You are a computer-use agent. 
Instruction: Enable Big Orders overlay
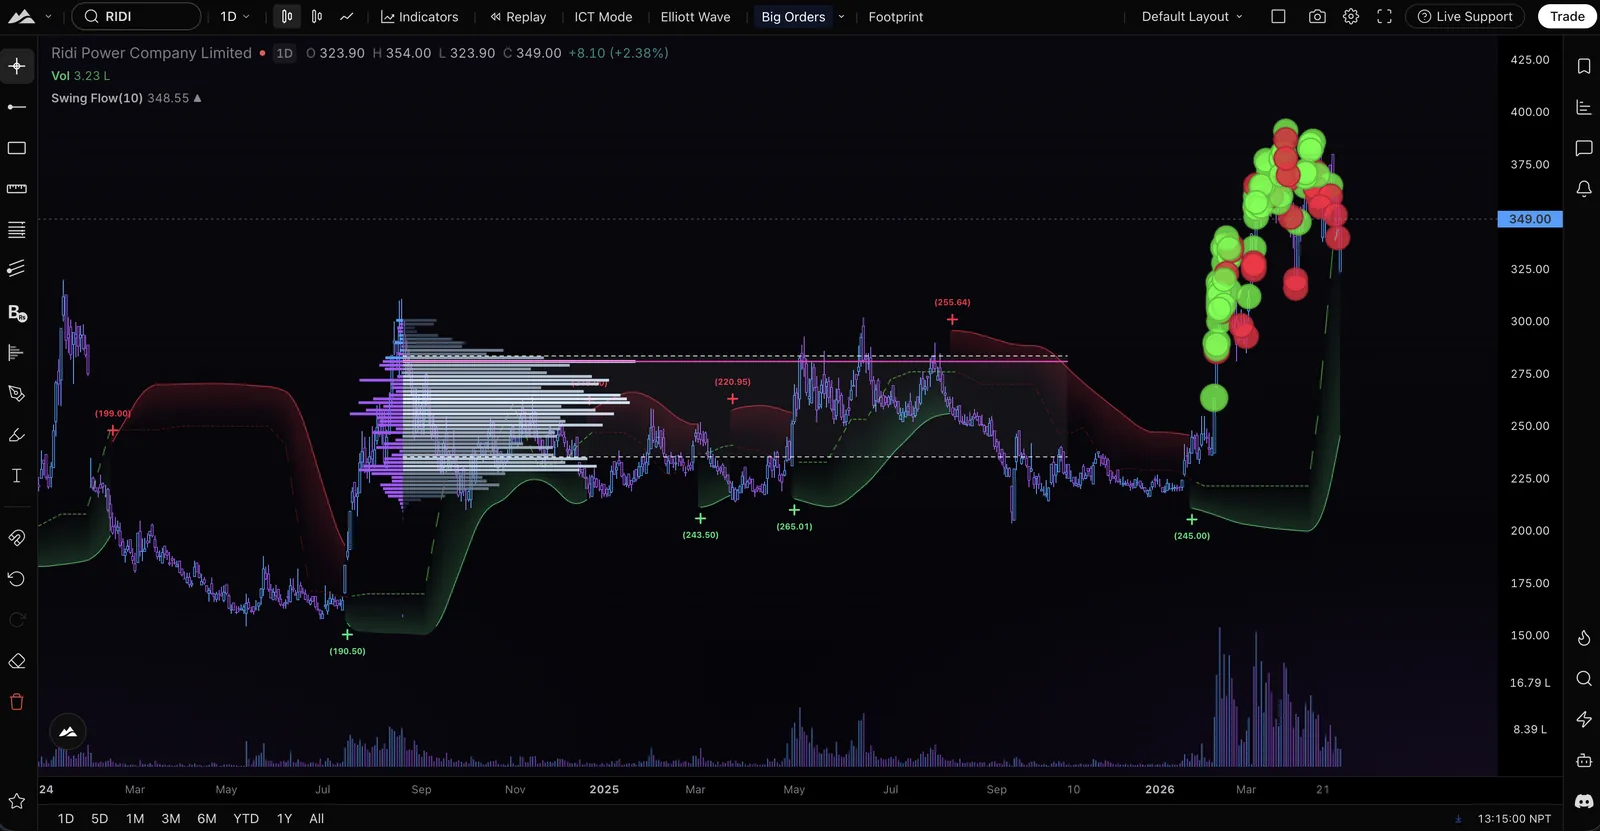[x=793, y=17]
